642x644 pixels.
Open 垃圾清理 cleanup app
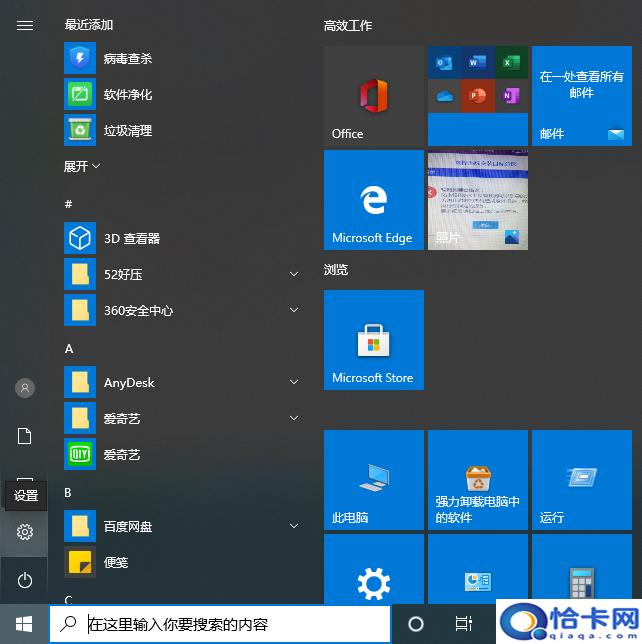(128, 131)
